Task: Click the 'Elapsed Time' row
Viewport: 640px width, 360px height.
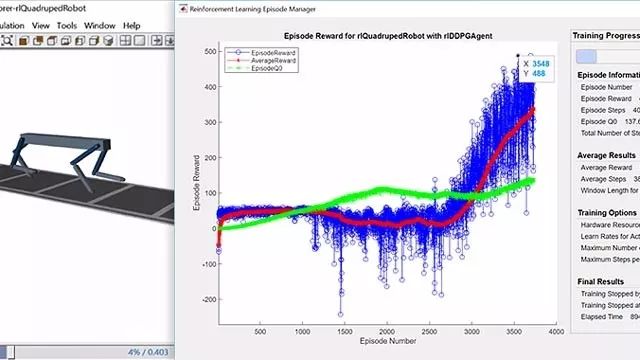Action: (610, 317)
